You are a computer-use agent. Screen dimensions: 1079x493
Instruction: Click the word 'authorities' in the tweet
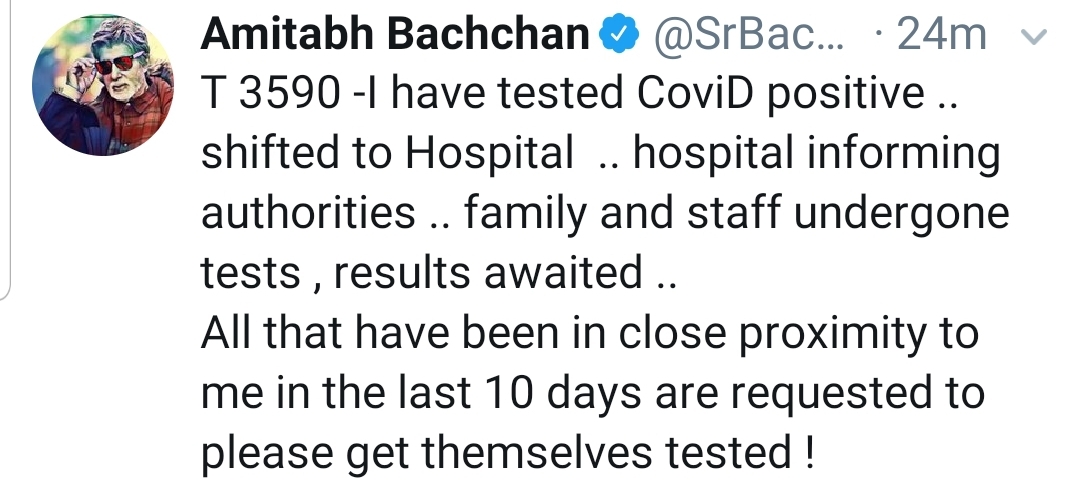pyautogui.click(x=308, y=213)
